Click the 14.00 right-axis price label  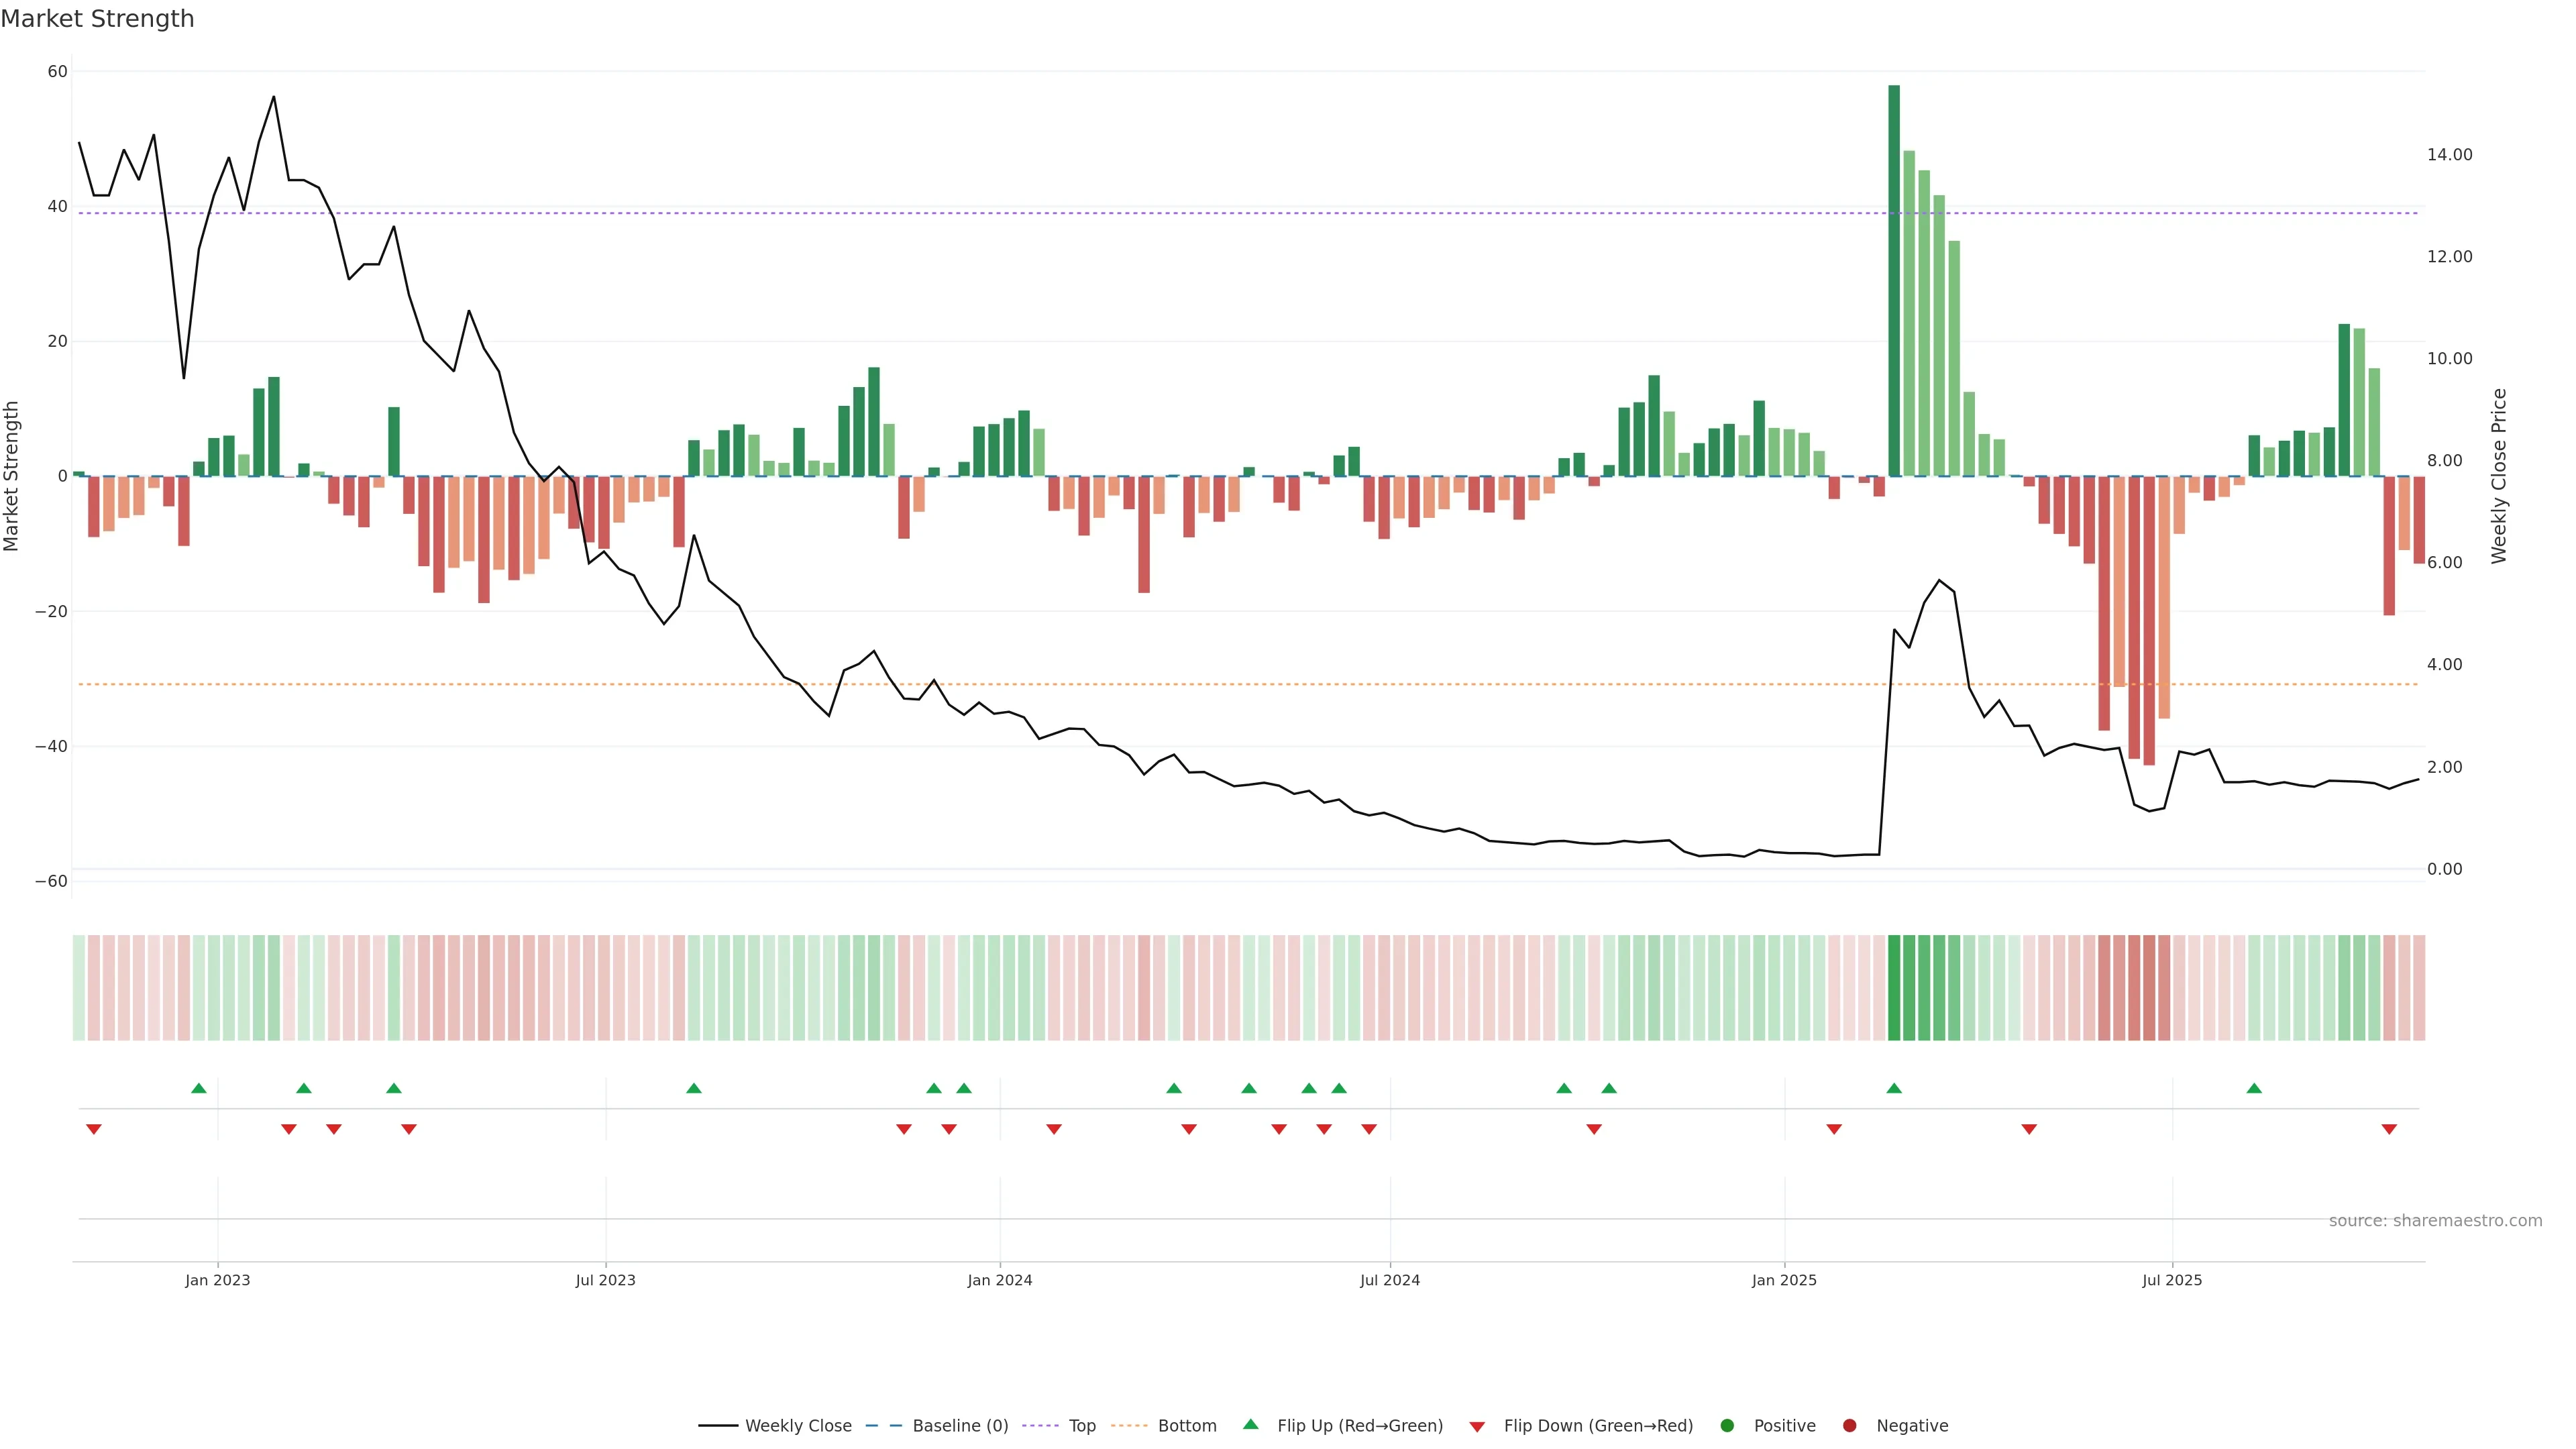pos(2449,154)
